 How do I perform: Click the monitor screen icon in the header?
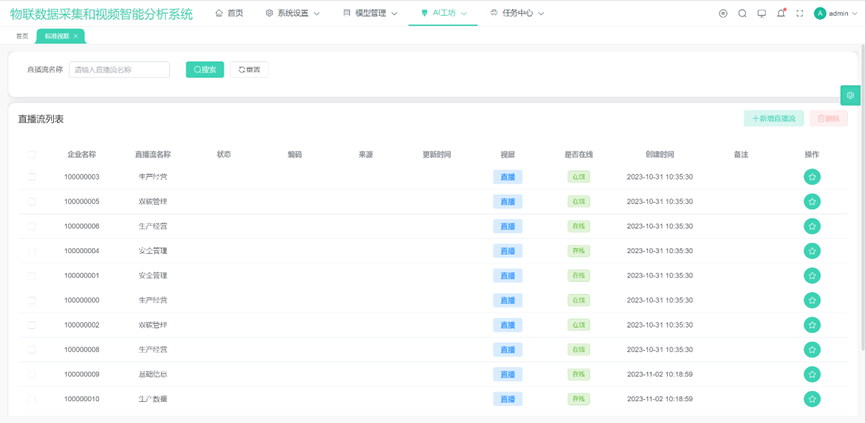tap(761, 14)
